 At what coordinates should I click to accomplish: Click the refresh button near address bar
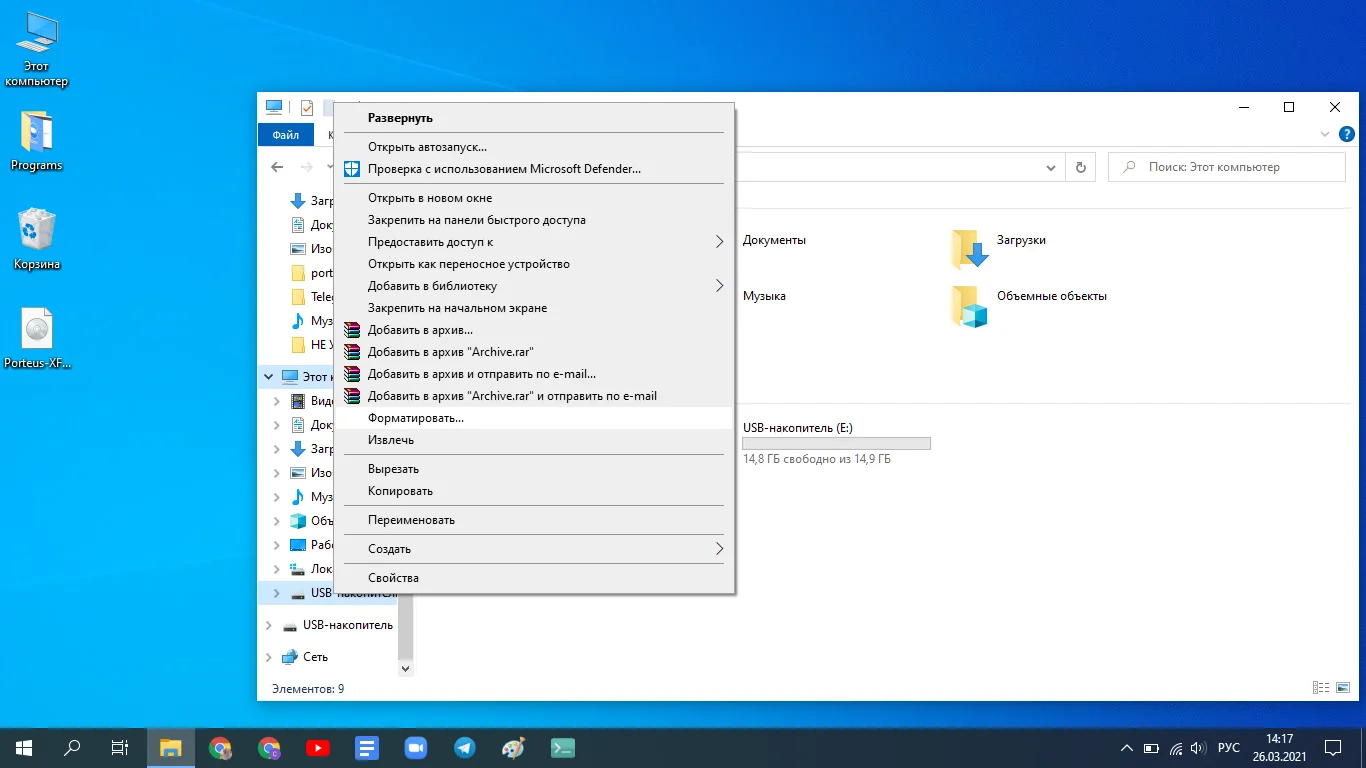1080,167
